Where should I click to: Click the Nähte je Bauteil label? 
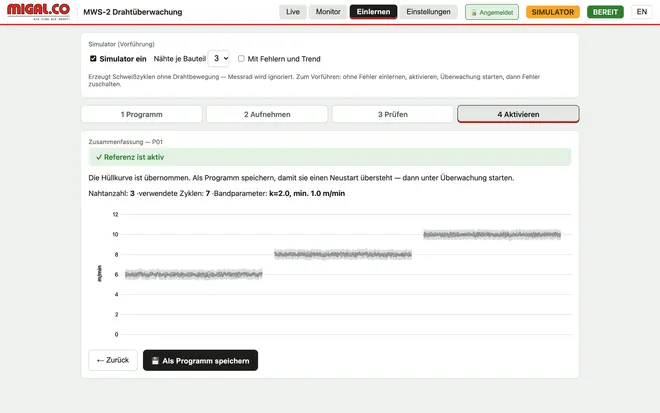pos(179,59)
